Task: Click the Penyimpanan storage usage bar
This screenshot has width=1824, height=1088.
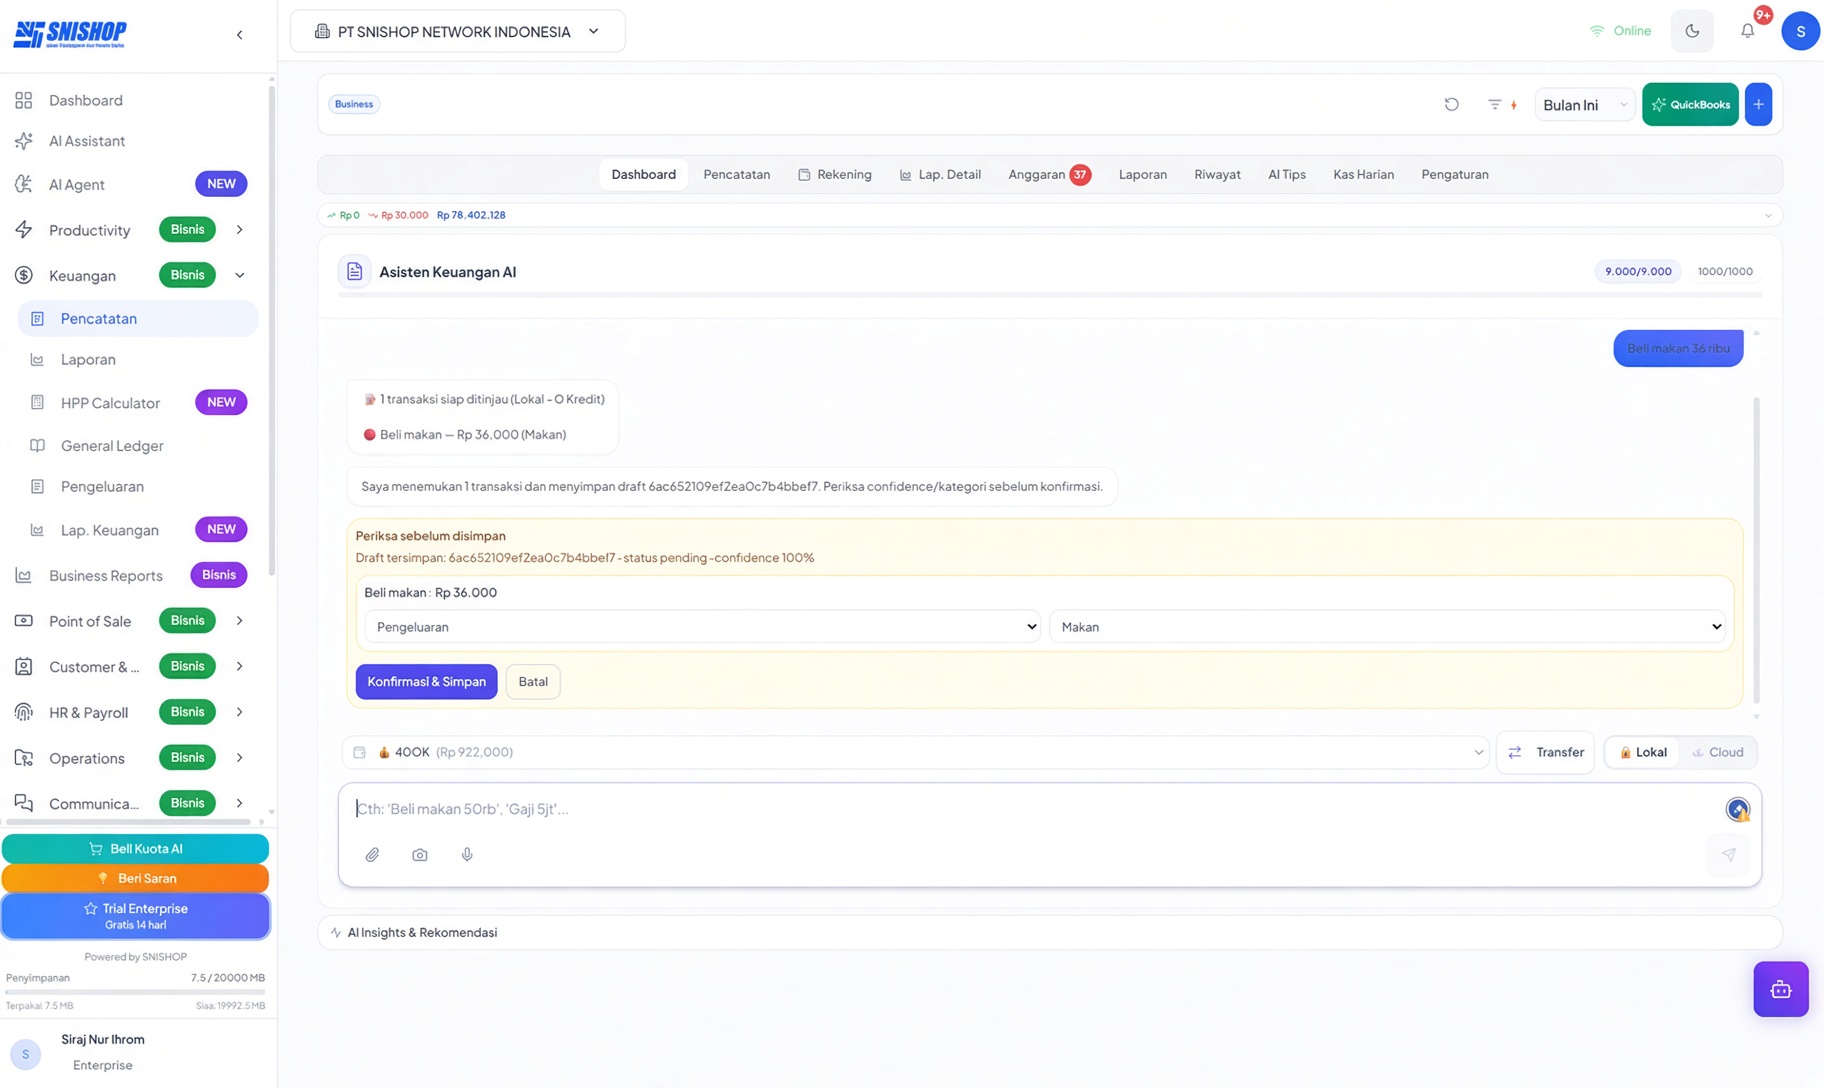Action: point(135,992)
